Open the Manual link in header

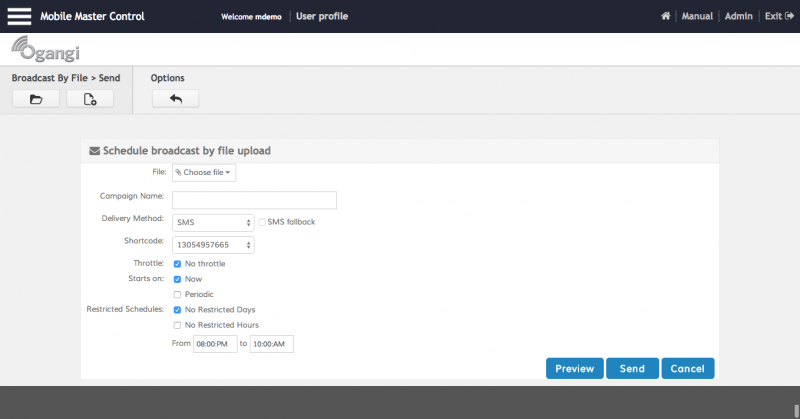coord(697,17)
